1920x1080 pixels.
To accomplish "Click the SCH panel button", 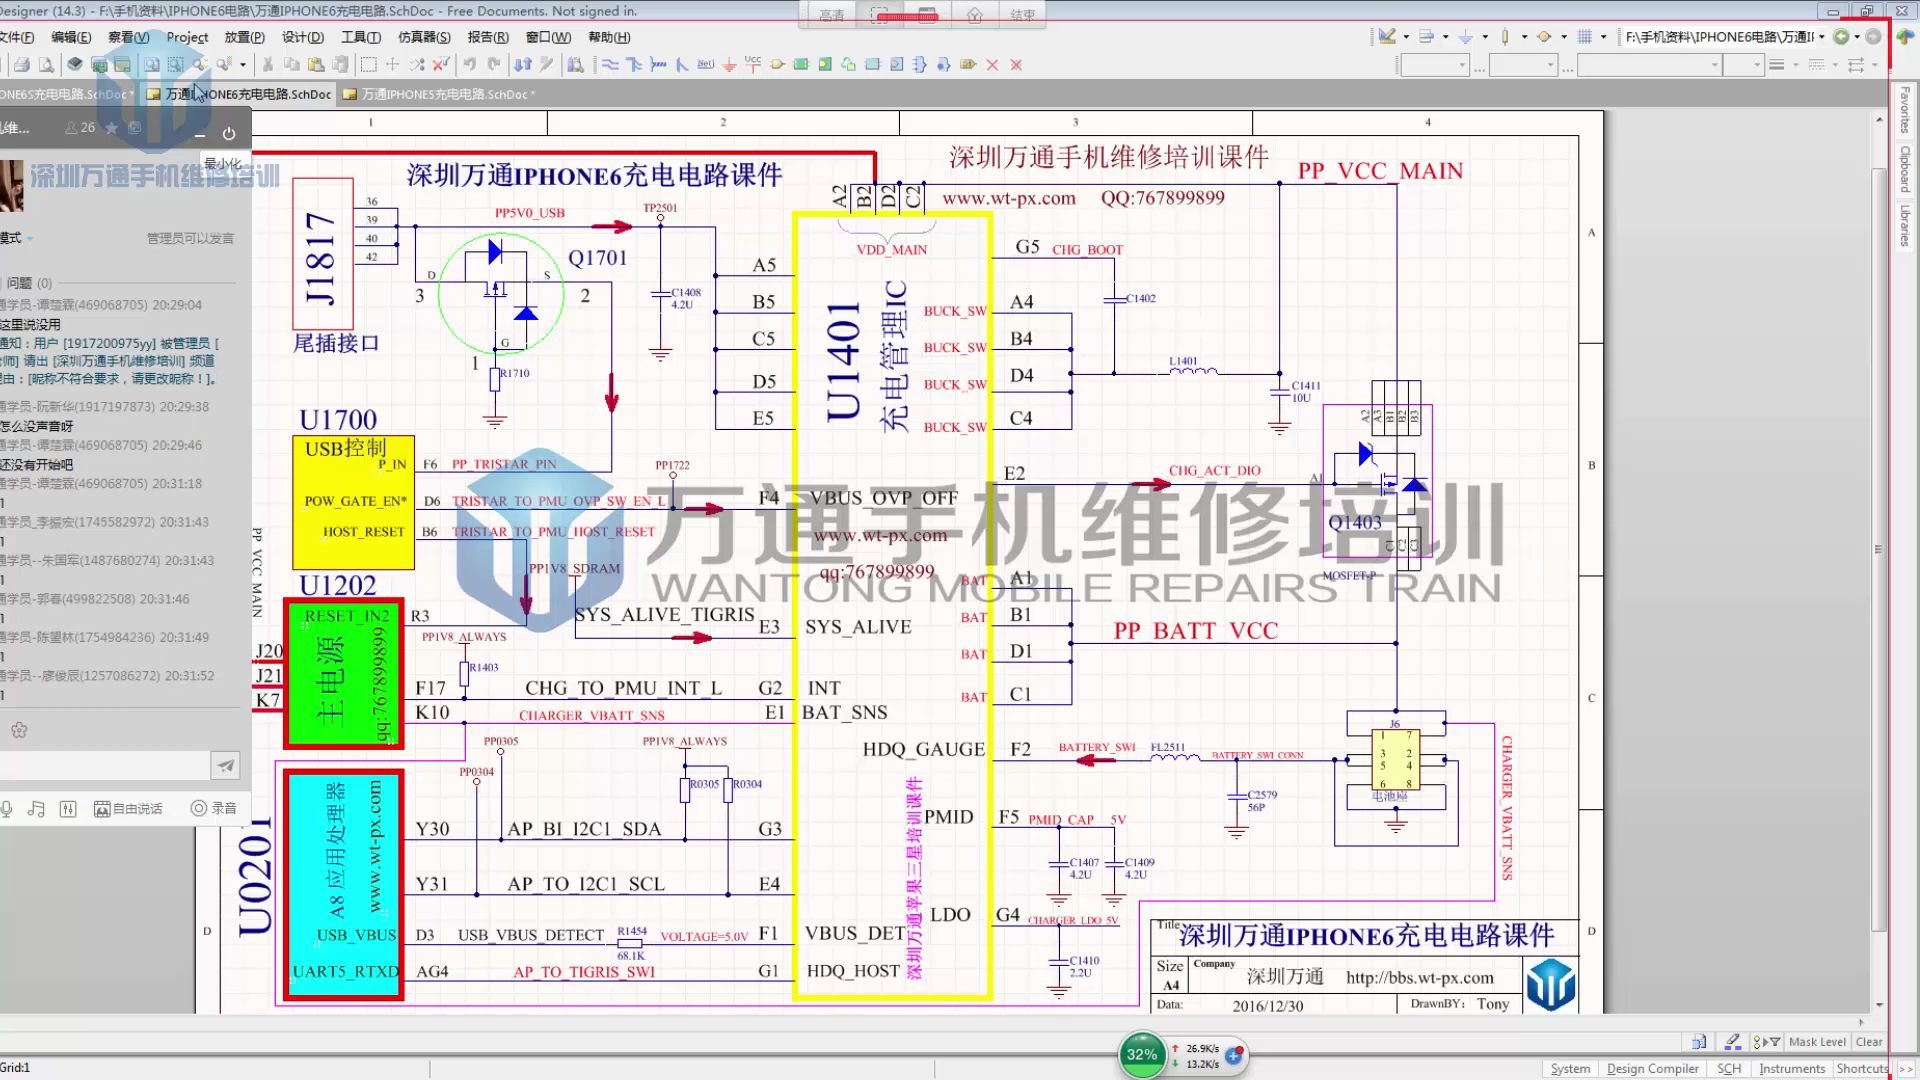I will click(1729, 1069).
